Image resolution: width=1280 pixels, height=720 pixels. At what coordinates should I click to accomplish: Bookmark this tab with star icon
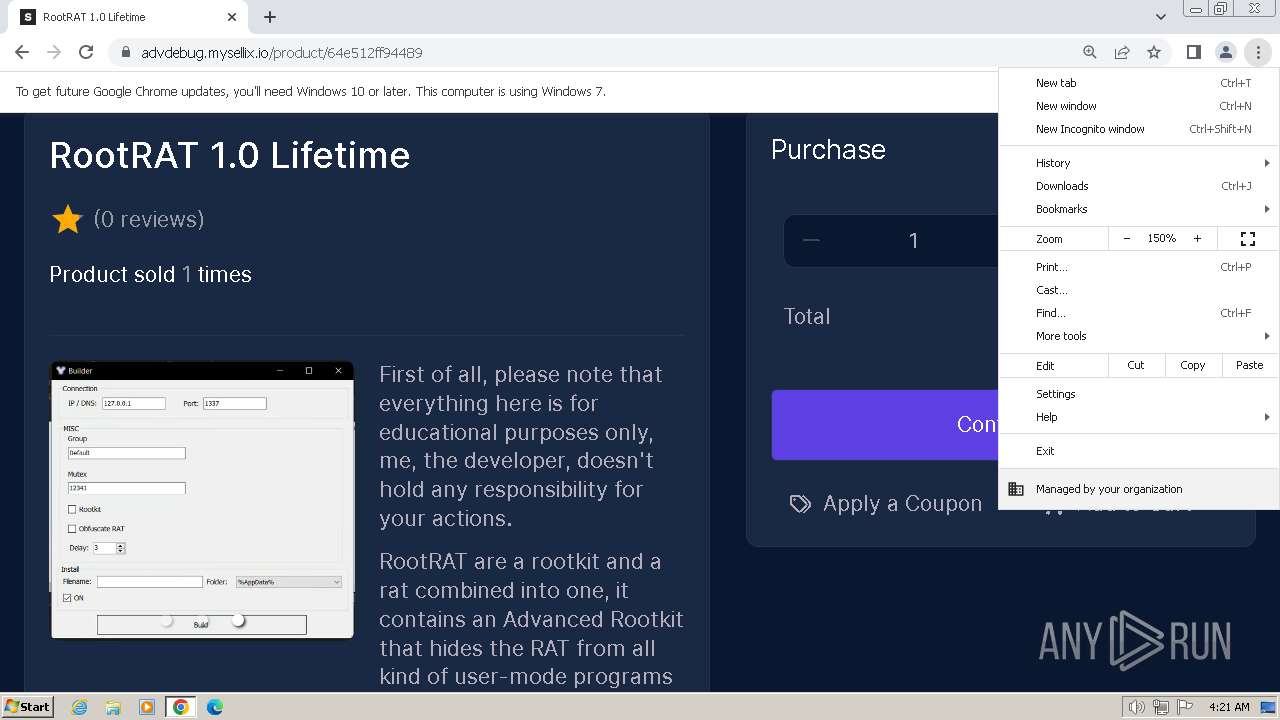(1154, 52)
